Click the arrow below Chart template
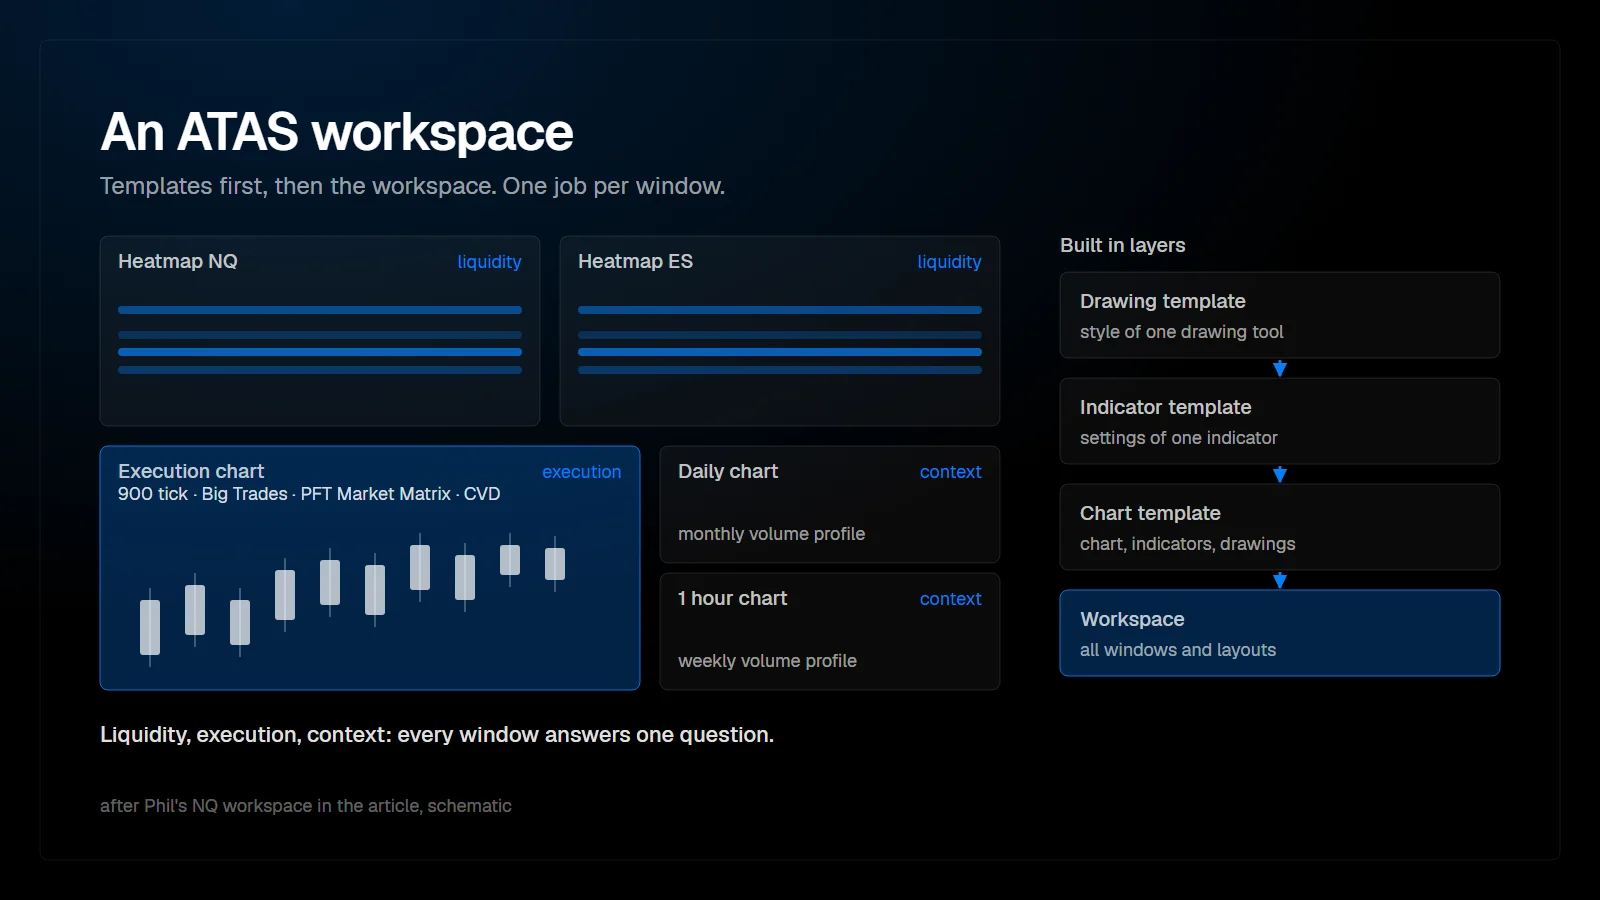Image resolution: width=1600 pixels, height=900 pixels. 1279,580
